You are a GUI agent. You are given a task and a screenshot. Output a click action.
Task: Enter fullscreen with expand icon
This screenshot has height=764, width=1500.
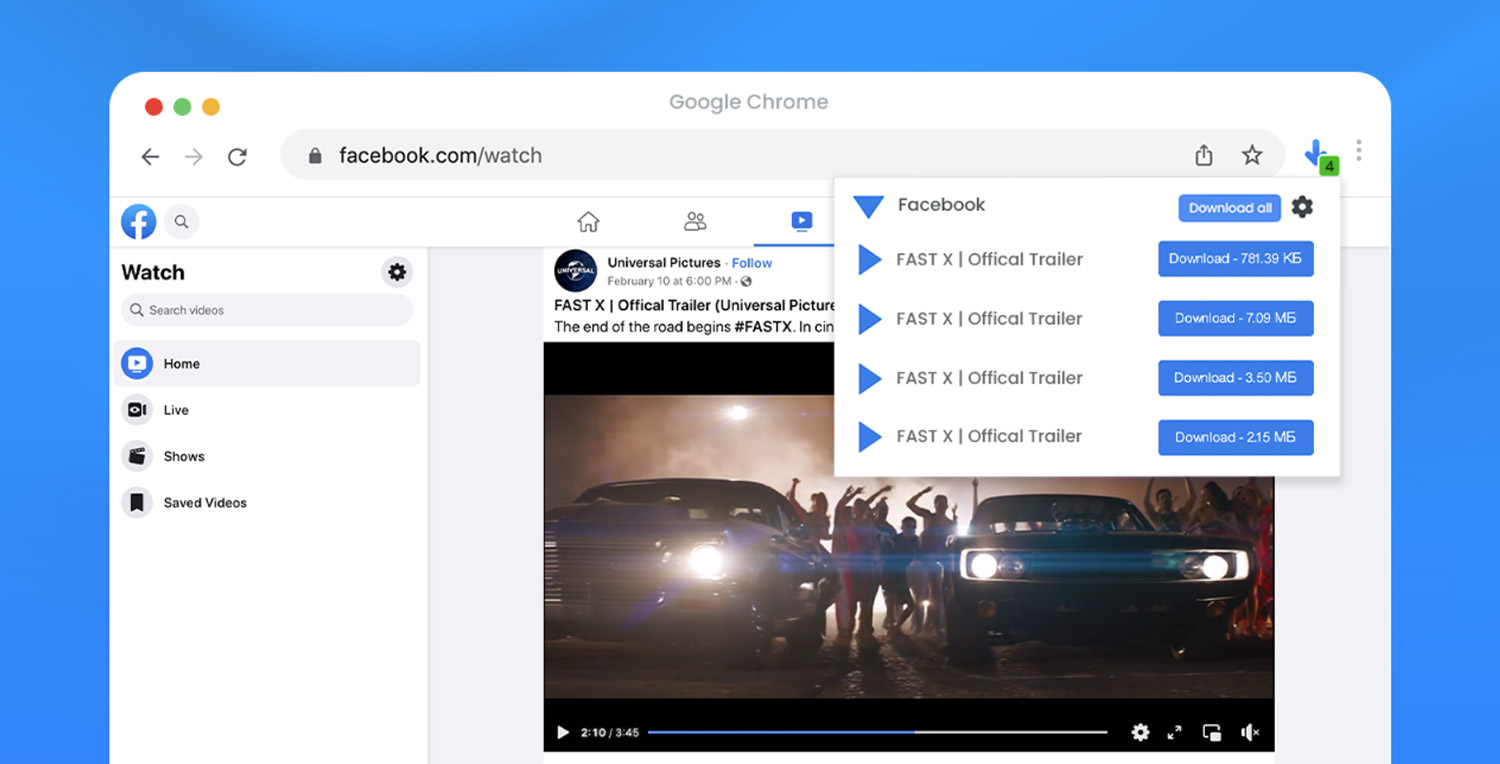click(x=1175, y=733)
